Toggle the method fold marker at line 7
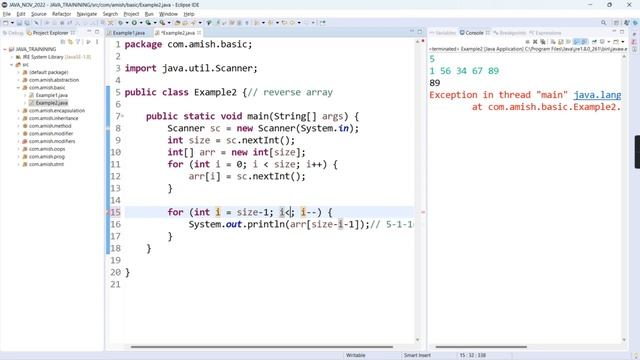640x360 pixels. point(122,116)
